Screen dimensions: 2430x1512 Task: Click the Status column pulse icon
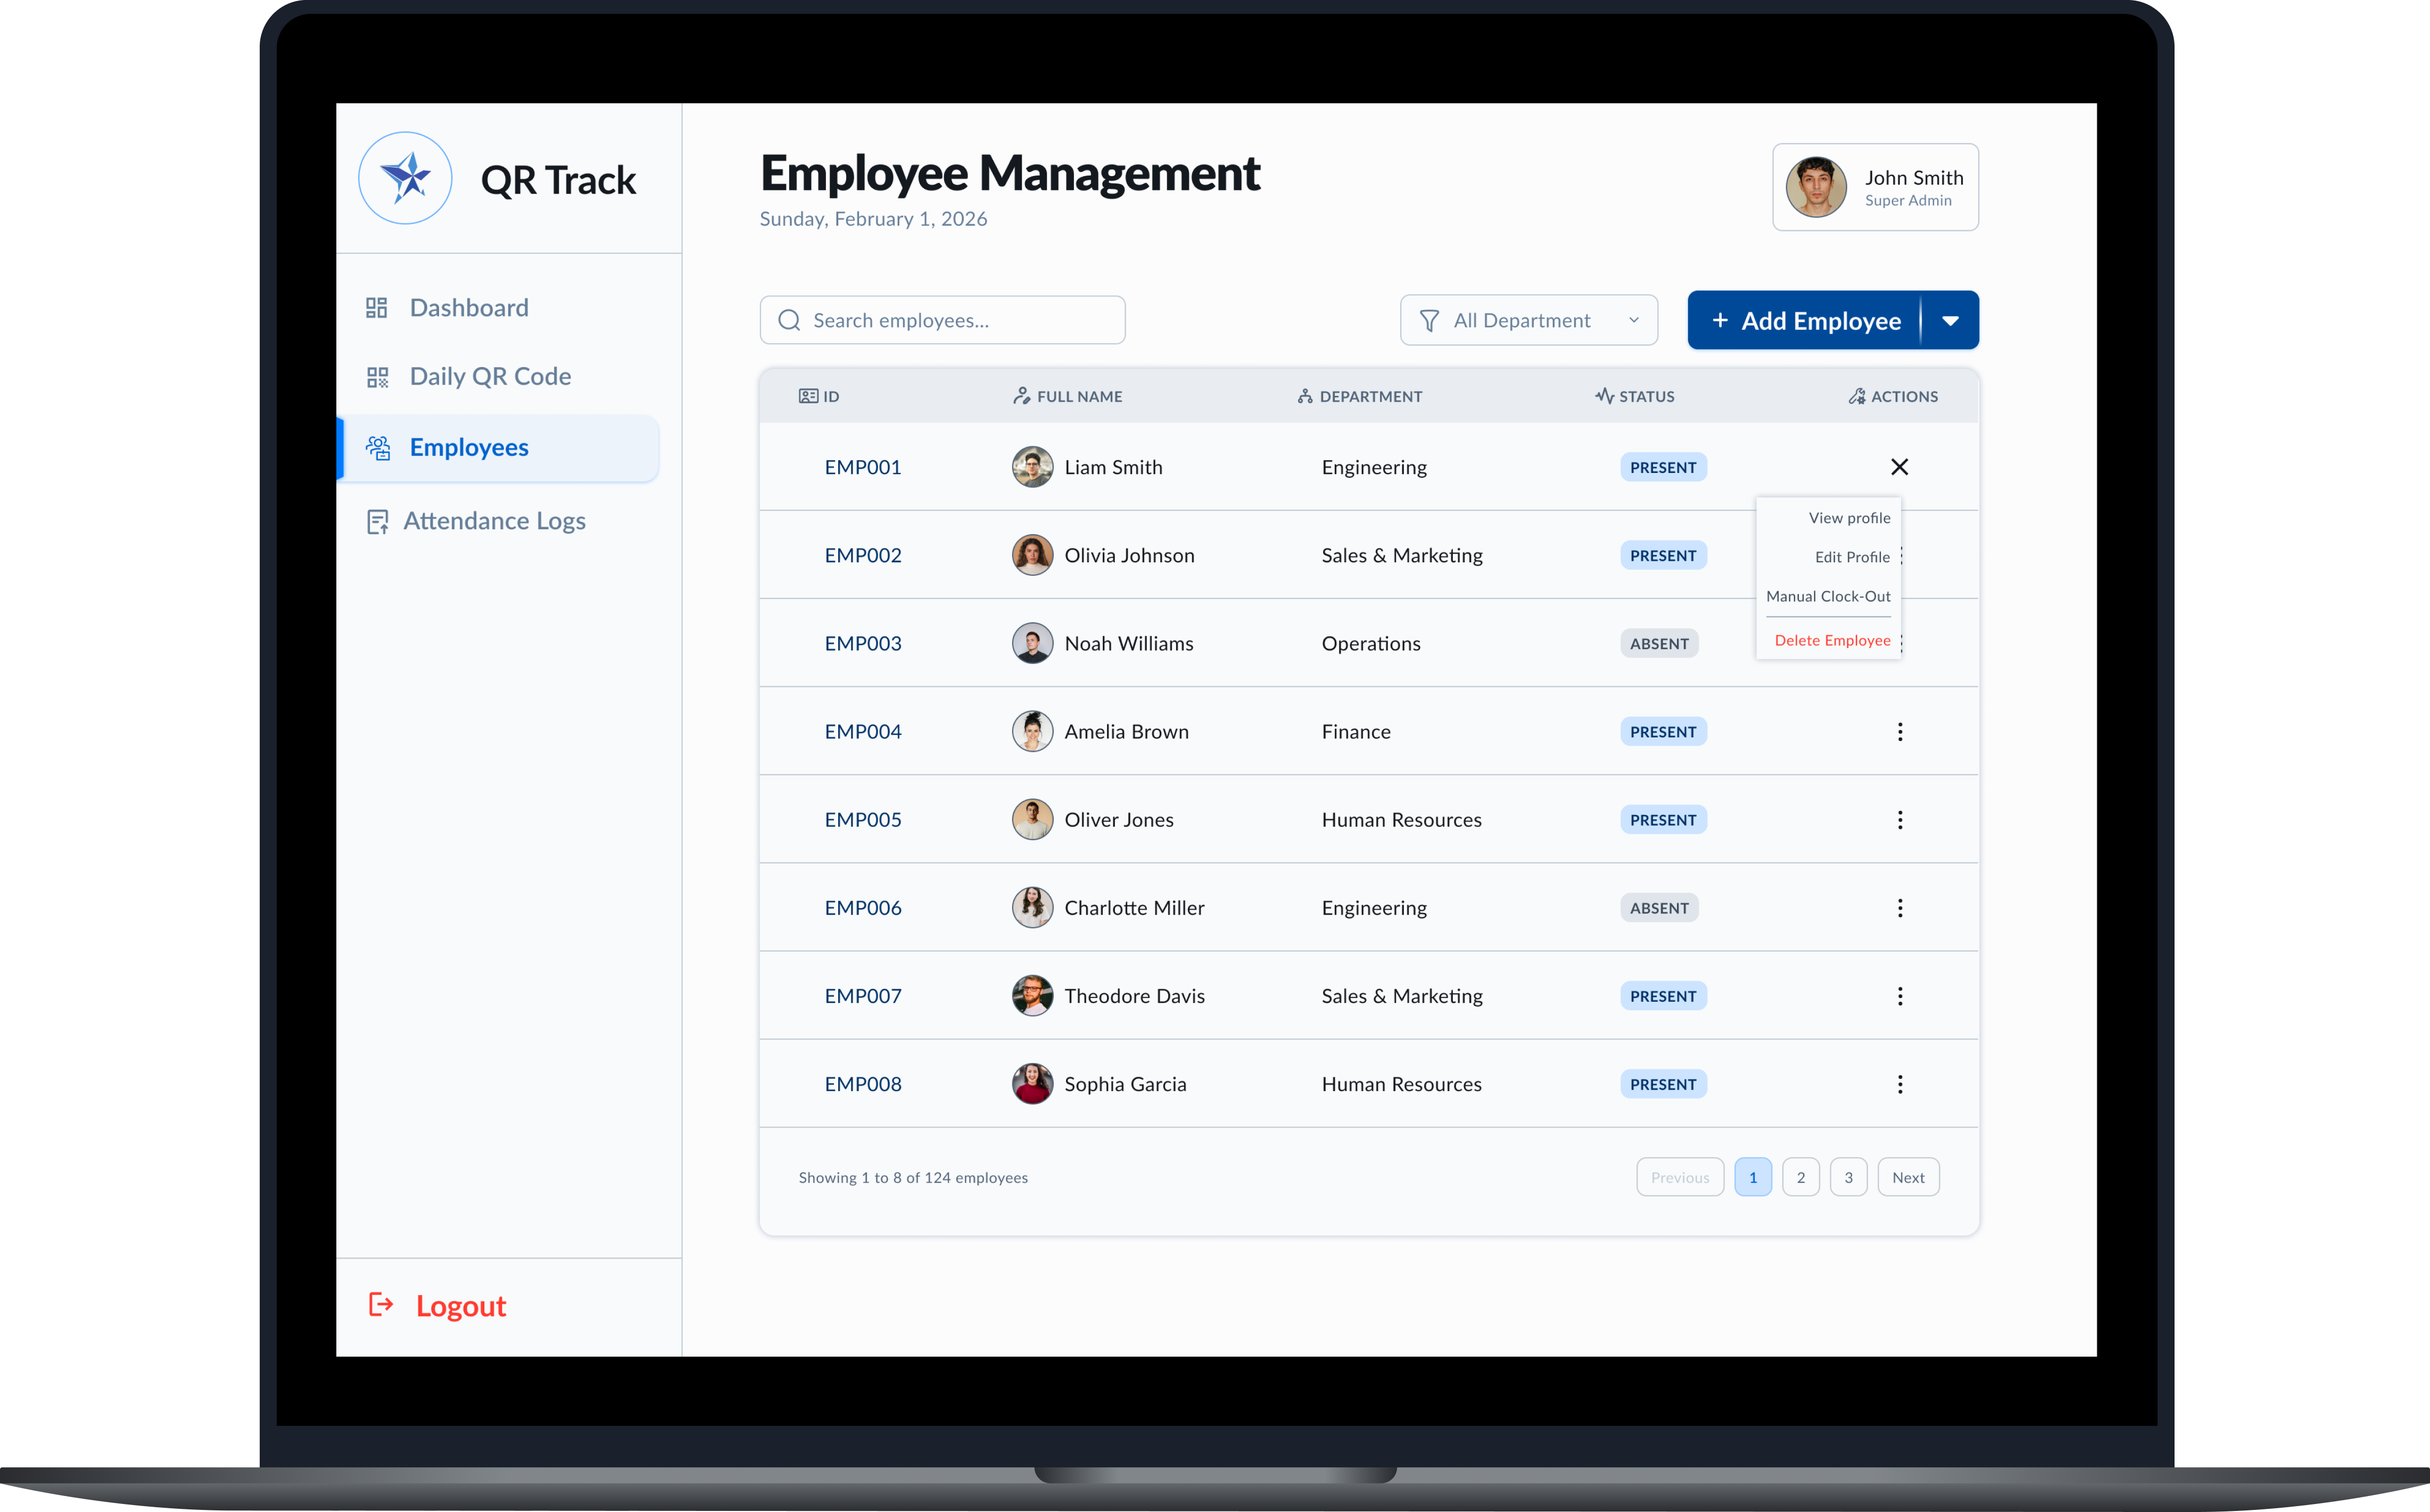[1604, 396]
